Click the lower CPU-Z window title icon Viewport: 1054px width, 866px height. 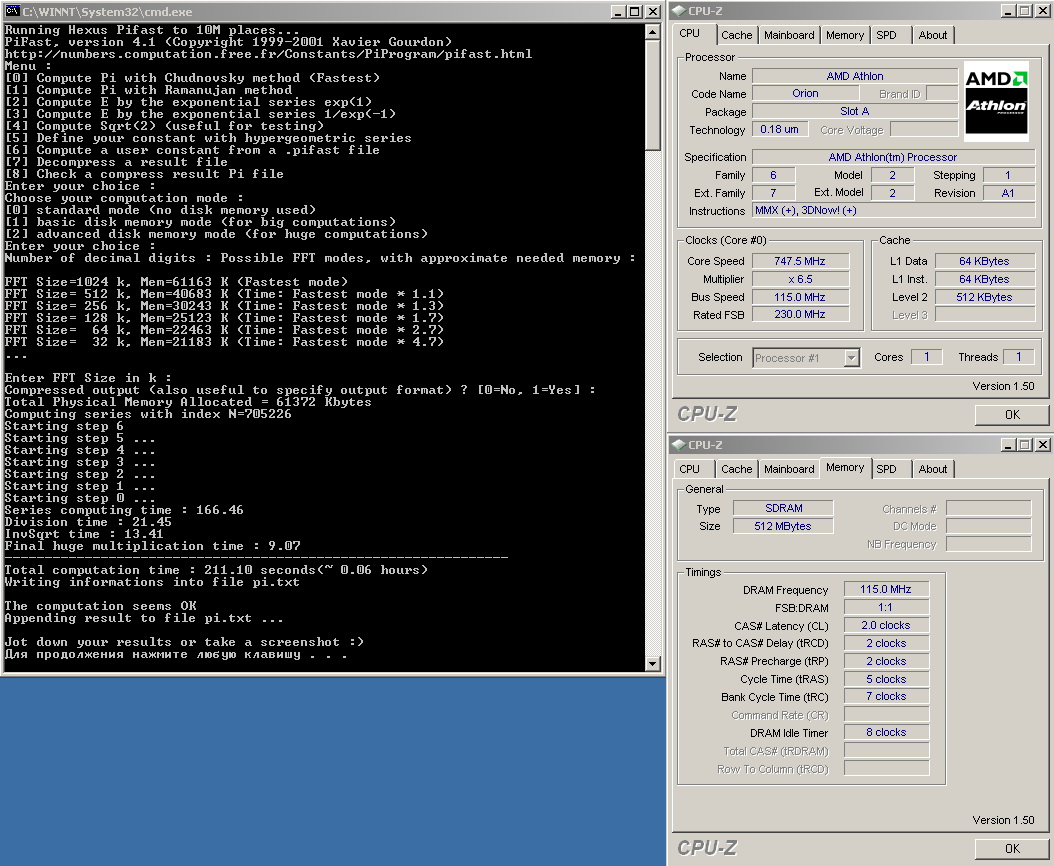click(x=678, y=444)
